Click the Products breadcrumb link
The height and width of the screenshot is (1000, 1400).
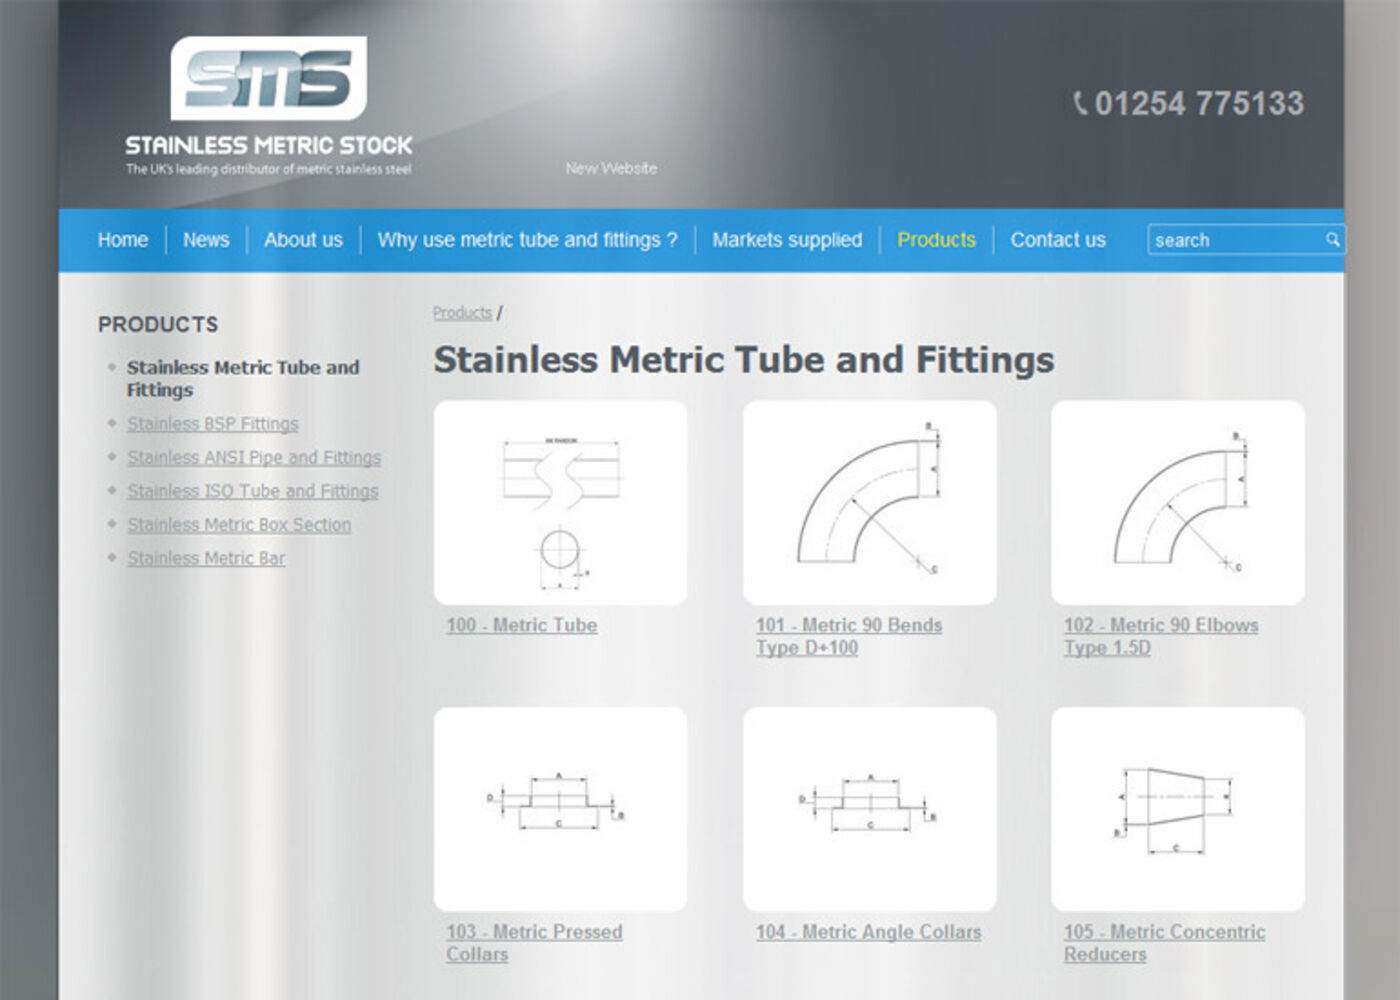tap(462, 313)
